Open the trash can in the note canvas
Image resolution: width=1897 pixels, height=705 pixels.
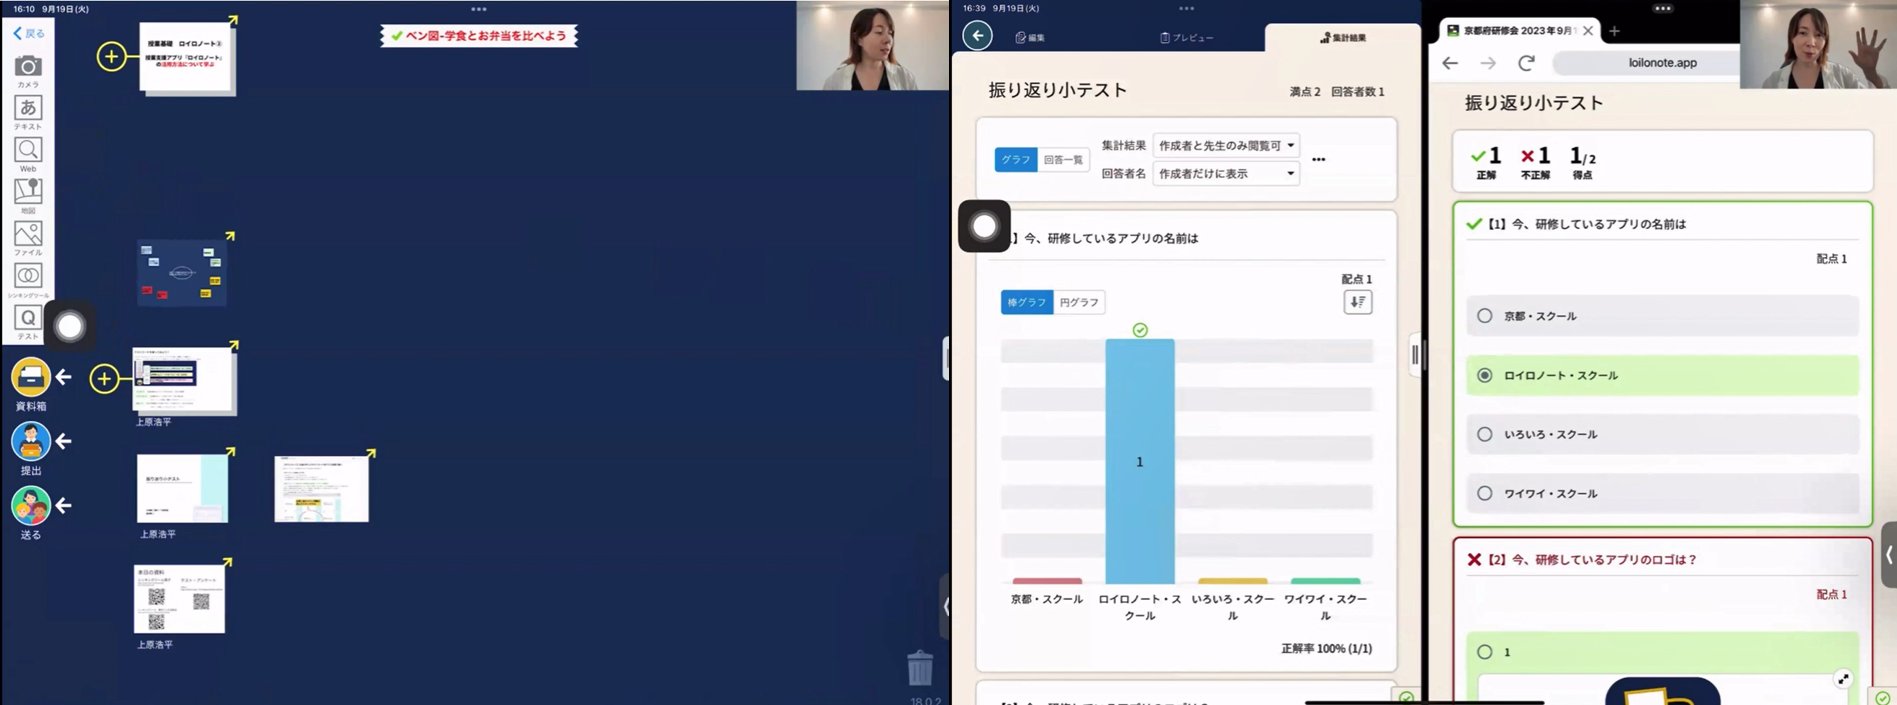coord(920,668)
